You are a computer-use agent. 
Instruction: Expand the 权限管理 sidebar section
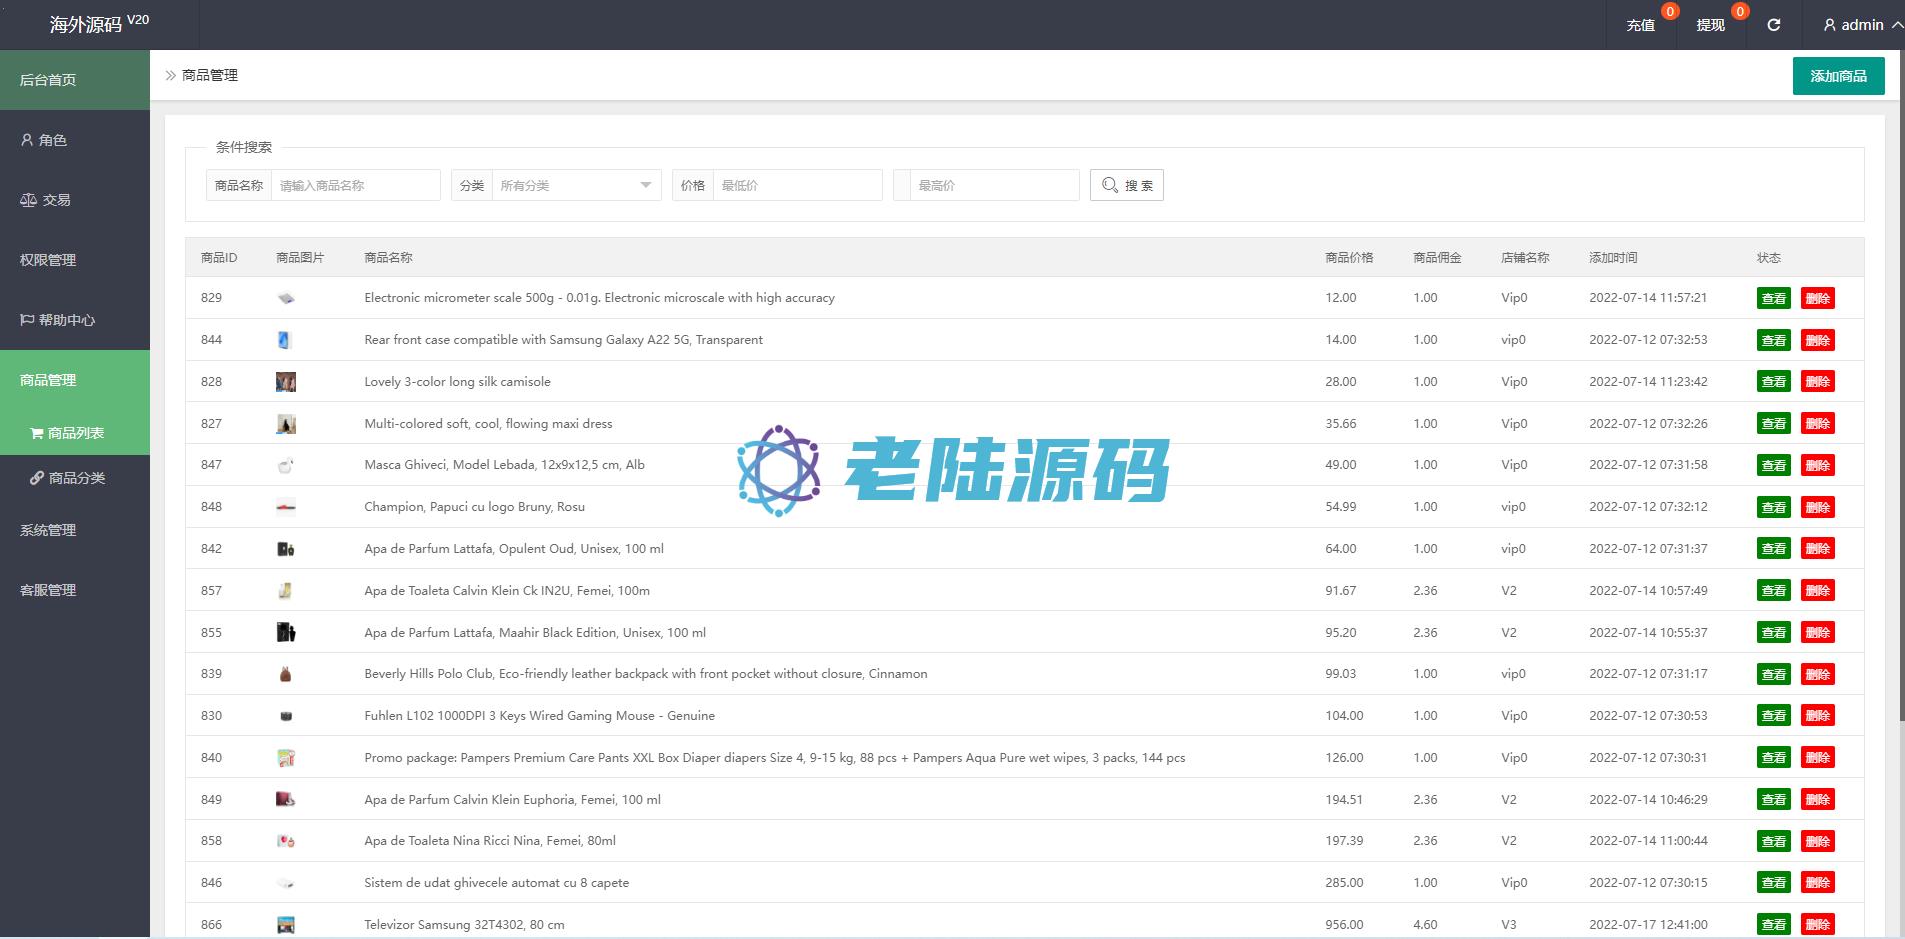(x=48, y=260)
